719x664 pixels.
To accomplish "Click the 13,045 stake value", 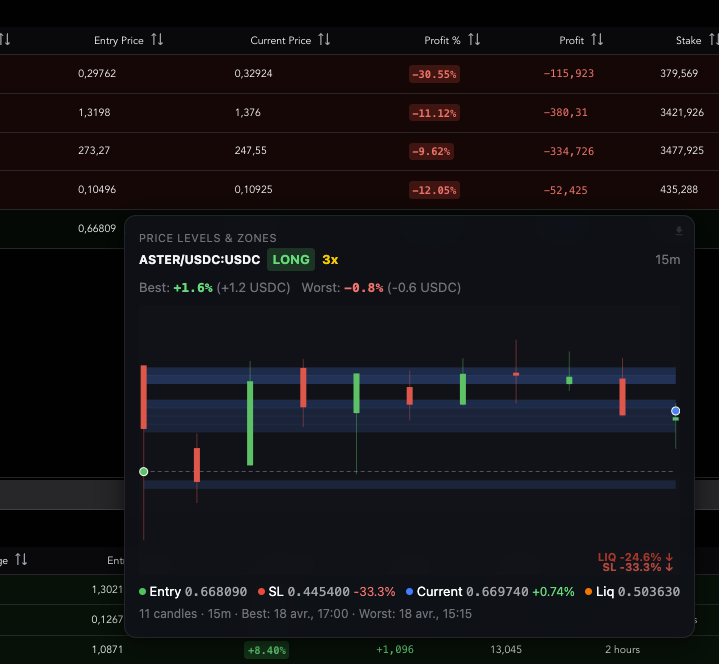I will tap(506, 649).
